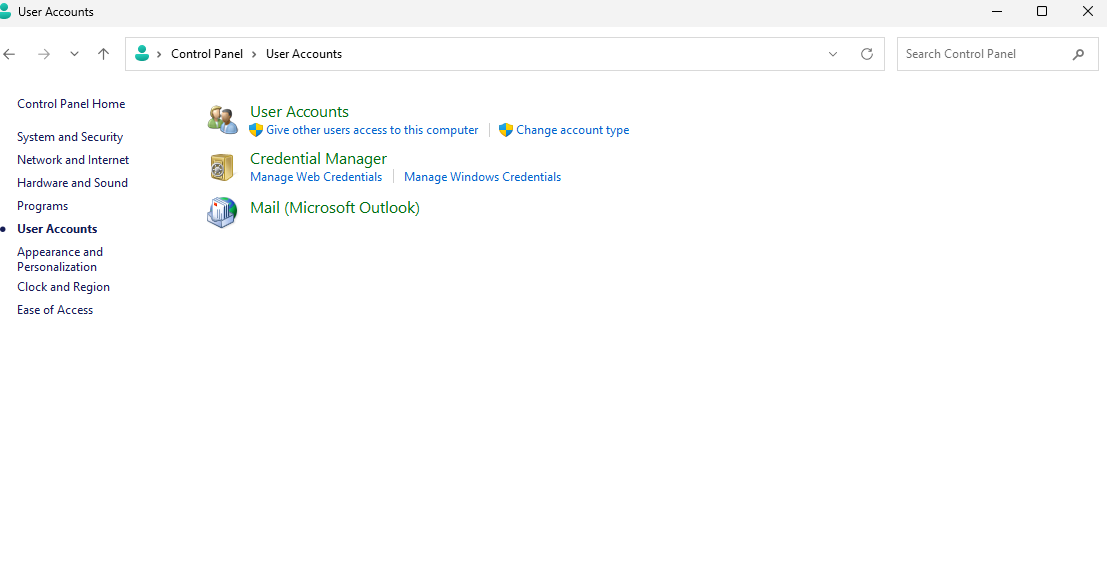Open Ease of Access category
This screenshot has height=586, width=1107.
(x=55, y=310)
